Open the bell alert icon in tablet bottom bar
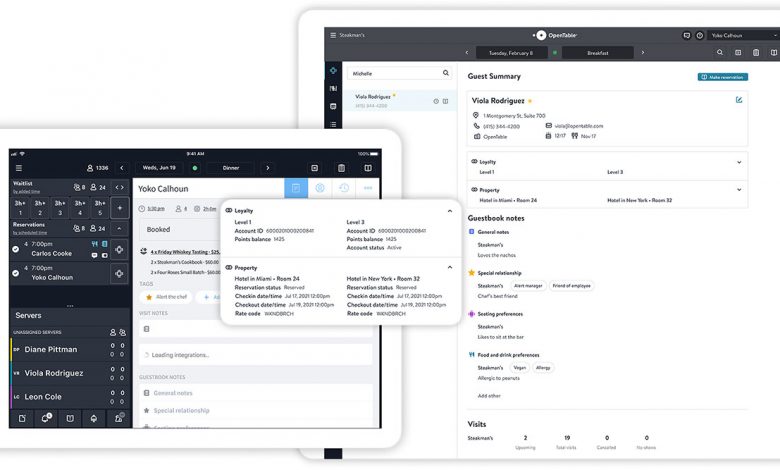The image size is (780, 470). coord(94,418)
